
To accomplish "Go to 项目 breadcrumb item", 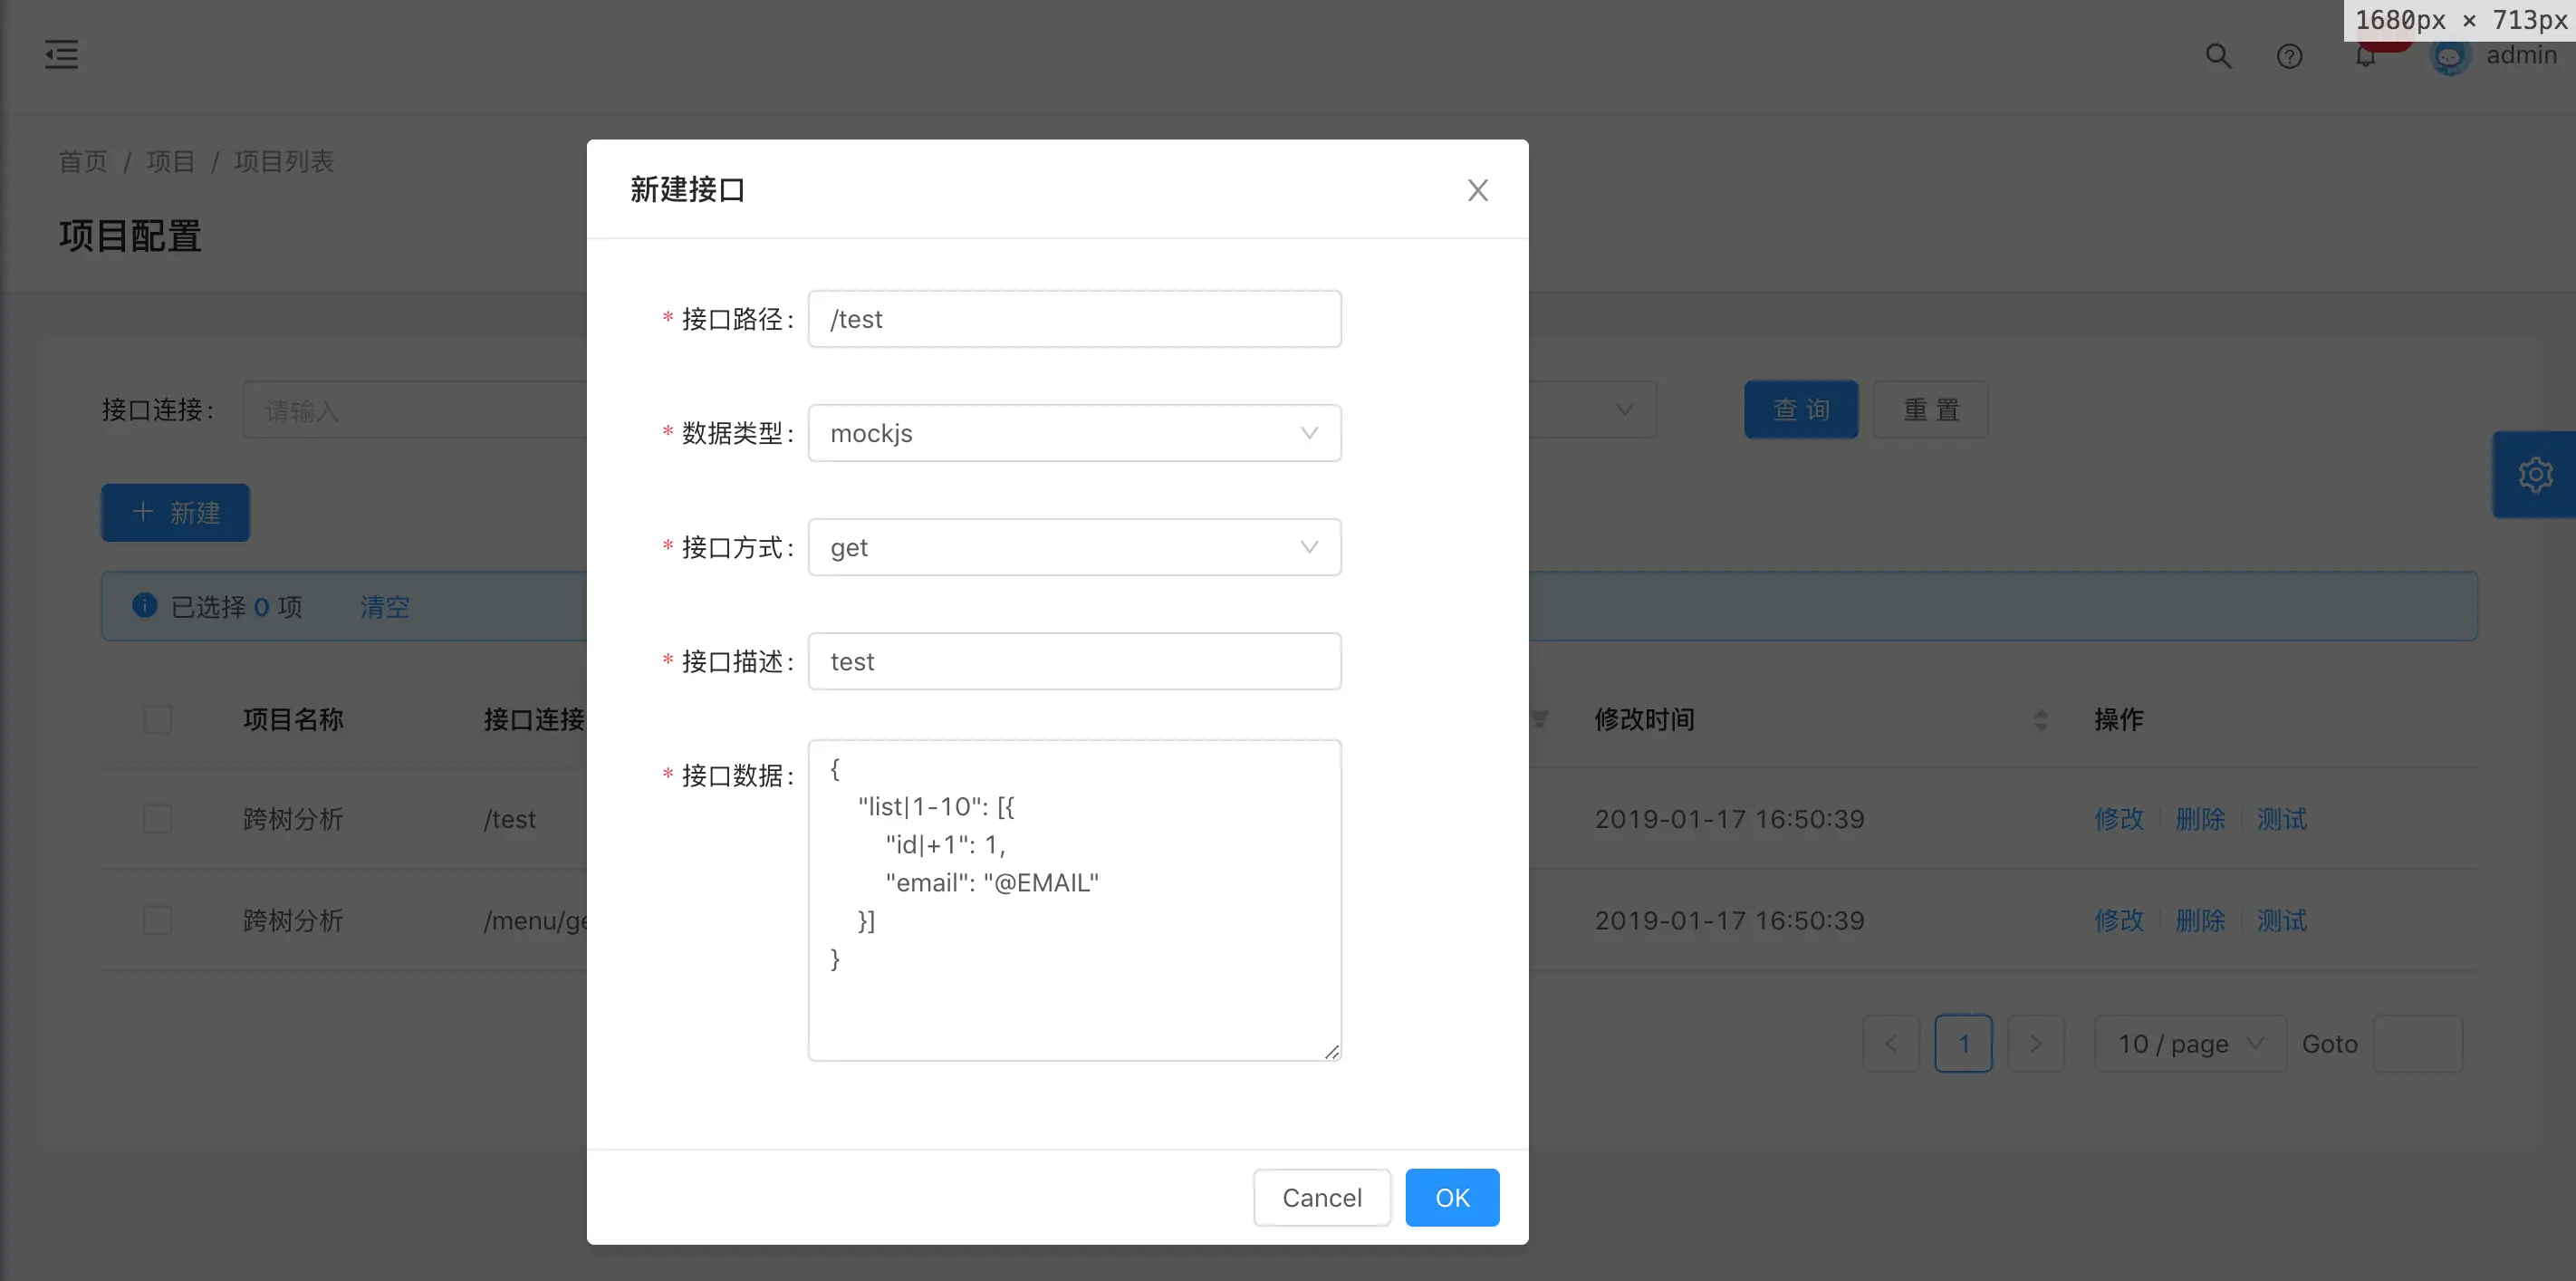I will (170, 162).
